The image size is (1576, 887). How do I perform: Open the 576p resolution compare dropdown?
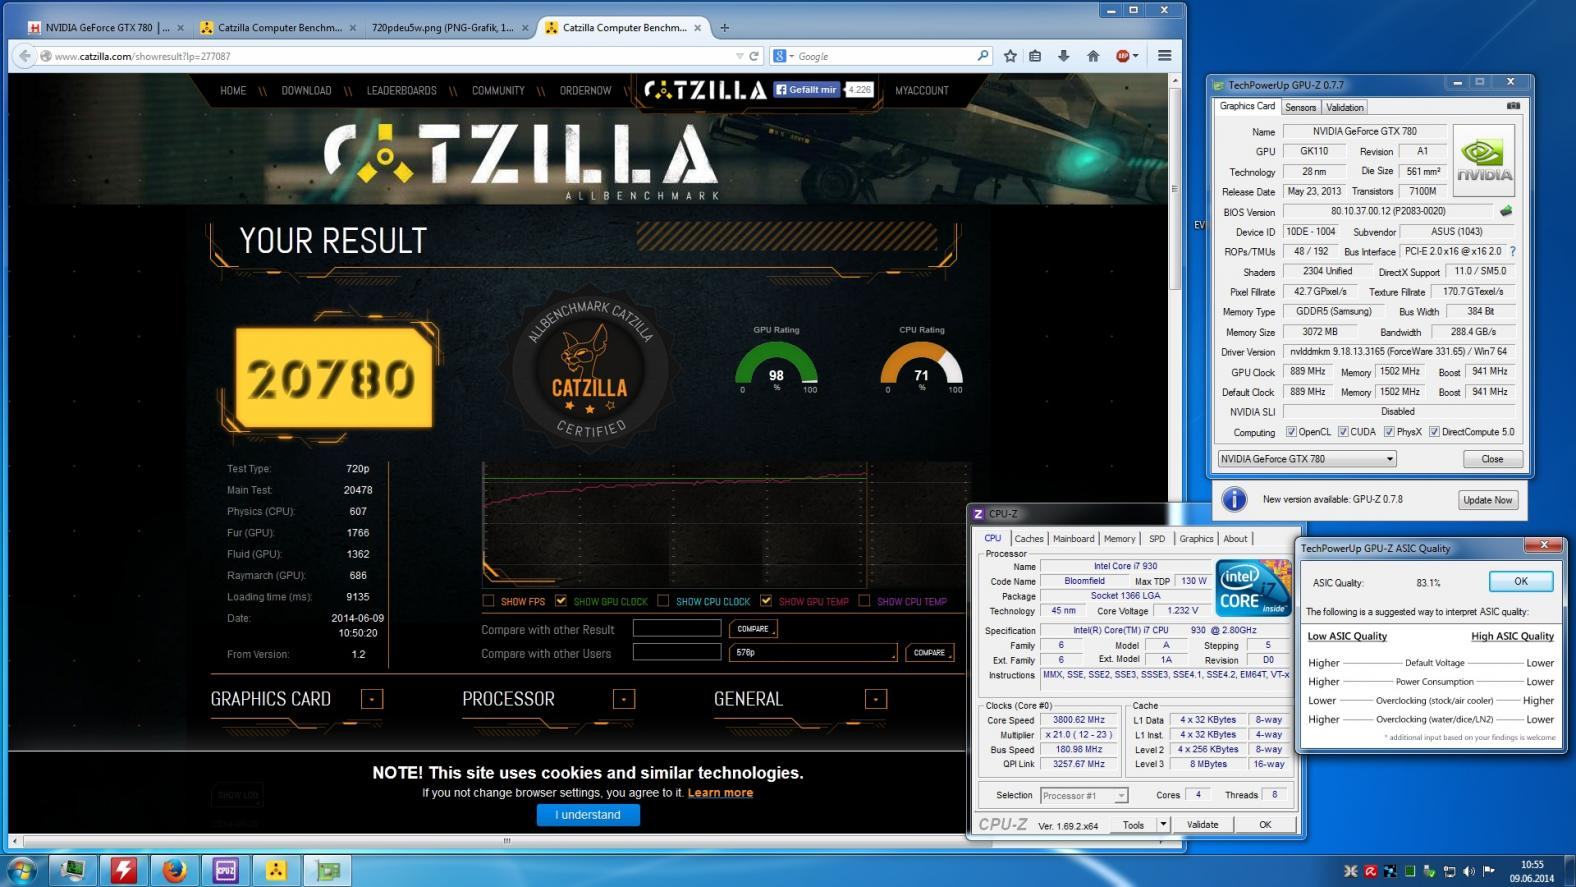coord(814,652)
